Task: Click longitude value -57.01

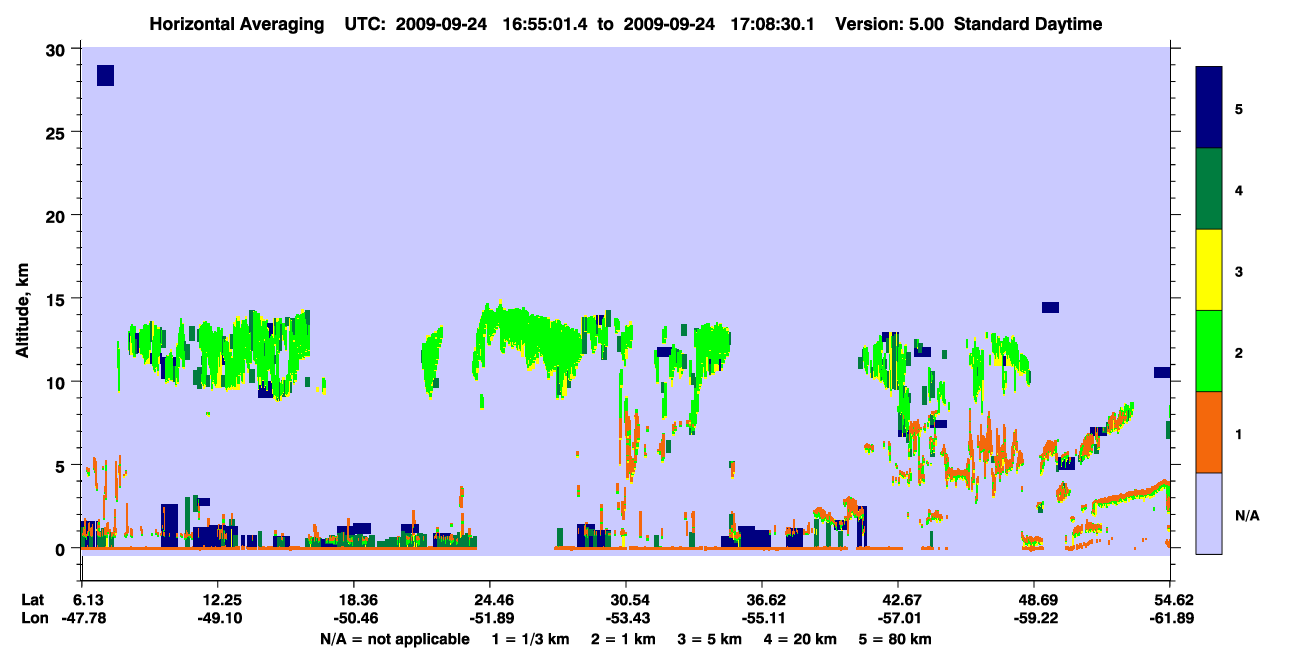Action: click(x=898, y=619)
